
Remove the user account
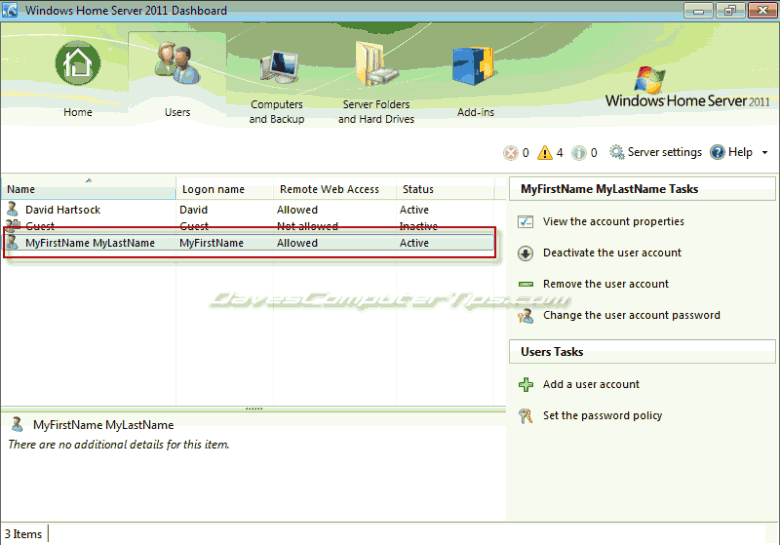click(x=605, y=284)
